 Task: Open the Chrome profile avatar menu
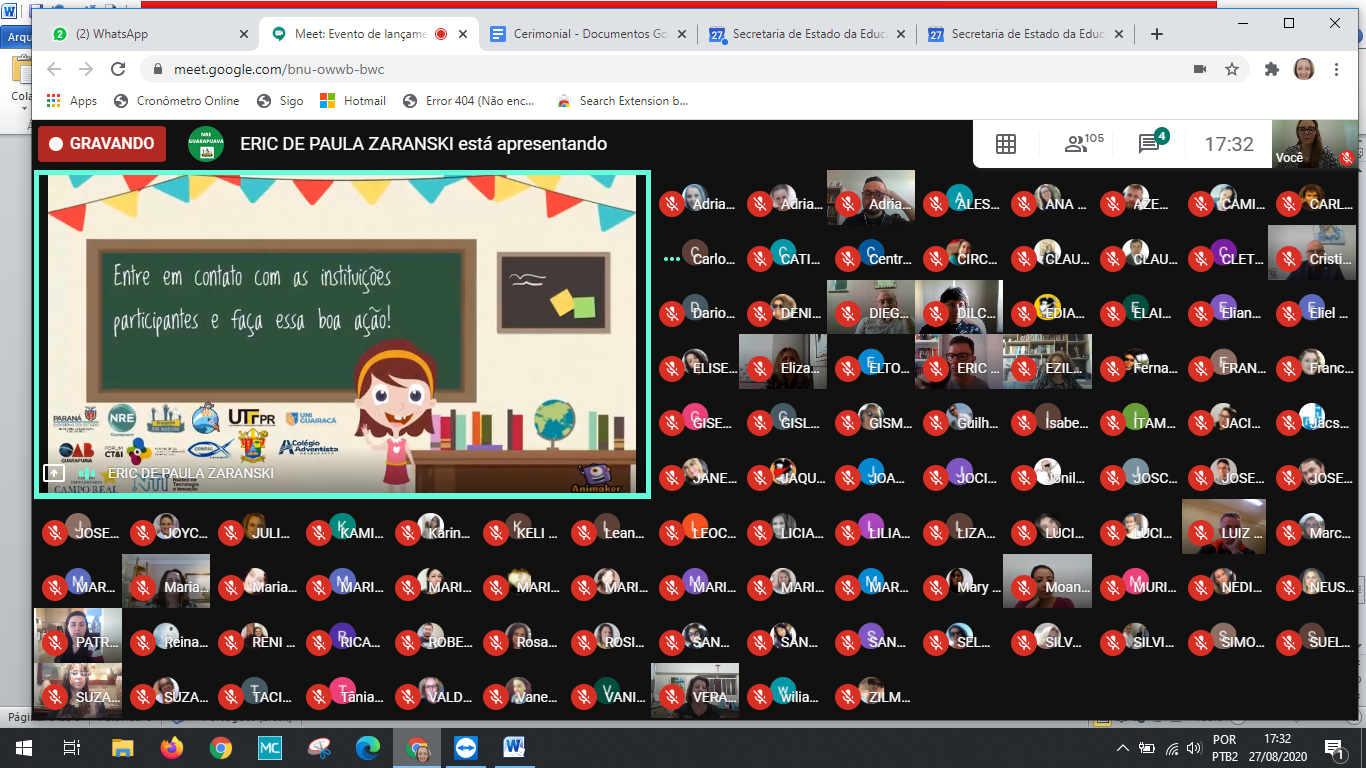1304,69
